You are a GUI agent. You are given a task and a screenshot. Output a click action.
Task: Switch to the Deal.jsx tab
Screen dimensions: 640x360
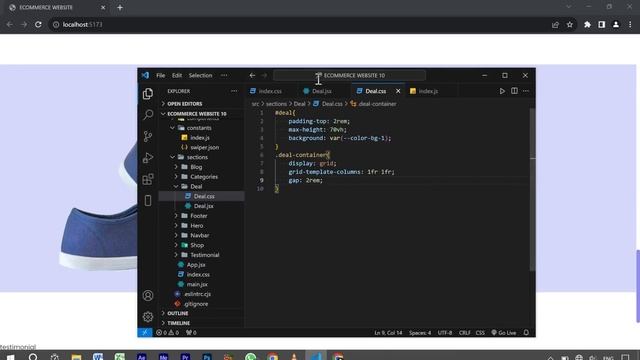coord(322,91)
